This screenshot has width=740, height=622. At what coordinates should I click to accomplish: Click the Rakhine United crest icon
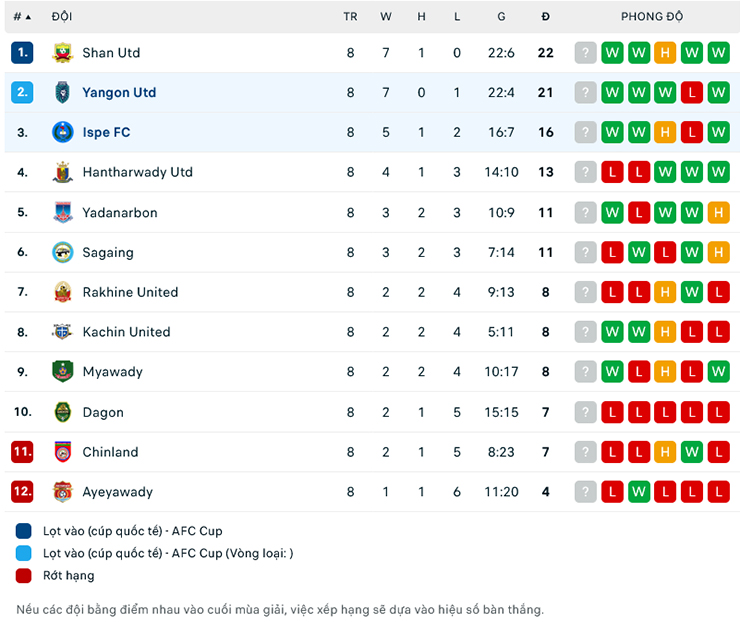point(63,292)
